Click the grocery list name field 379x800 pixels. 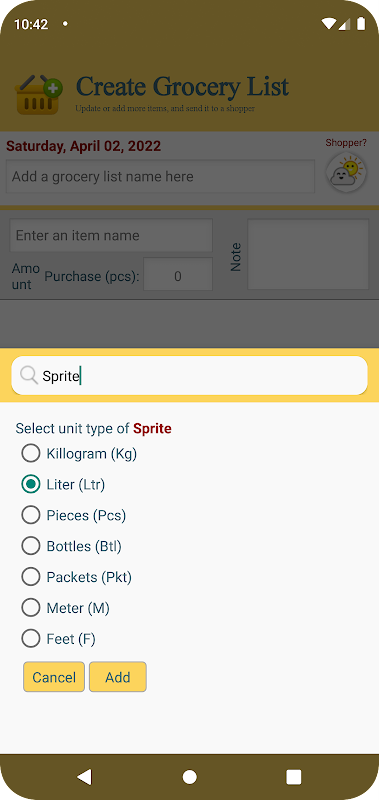coord(160,177)
